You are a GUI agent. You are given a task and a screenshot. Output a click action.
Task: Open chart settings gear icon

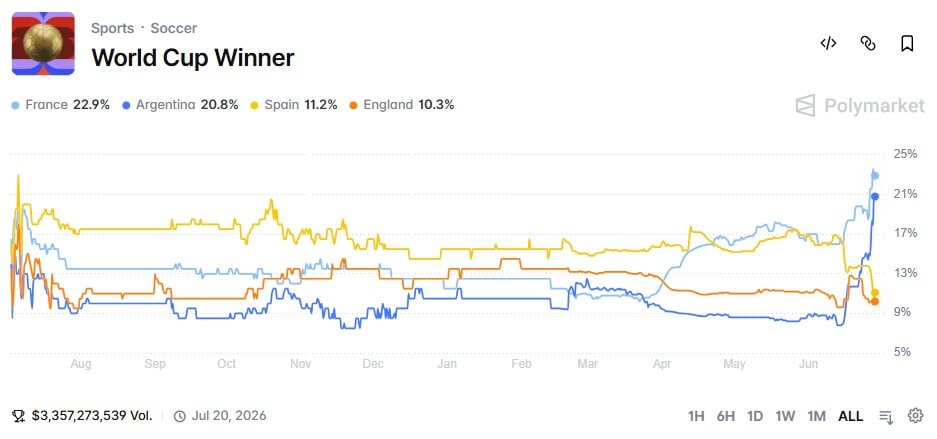pyautogui.click(x=915, y=416)
